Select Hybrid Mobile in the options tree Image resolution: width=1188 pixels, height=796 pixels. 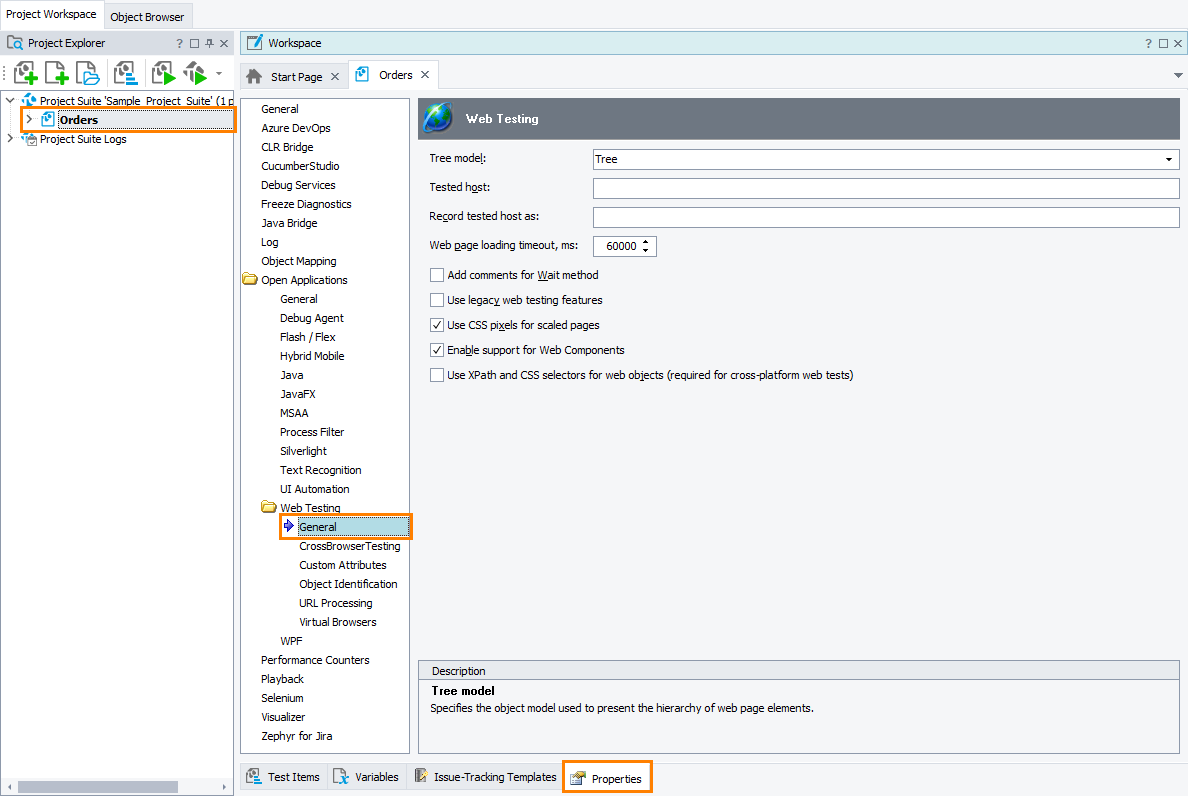click(x=312, y=356)
